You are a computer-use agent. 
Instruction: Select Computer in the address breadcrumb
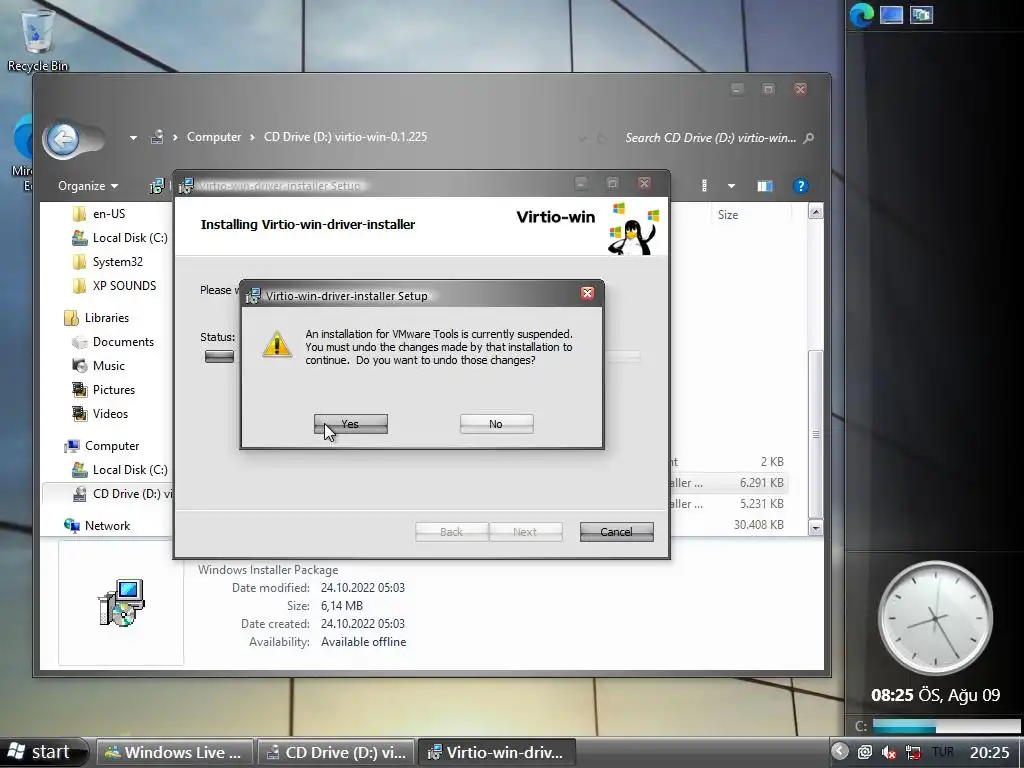[x=214, y=137]
